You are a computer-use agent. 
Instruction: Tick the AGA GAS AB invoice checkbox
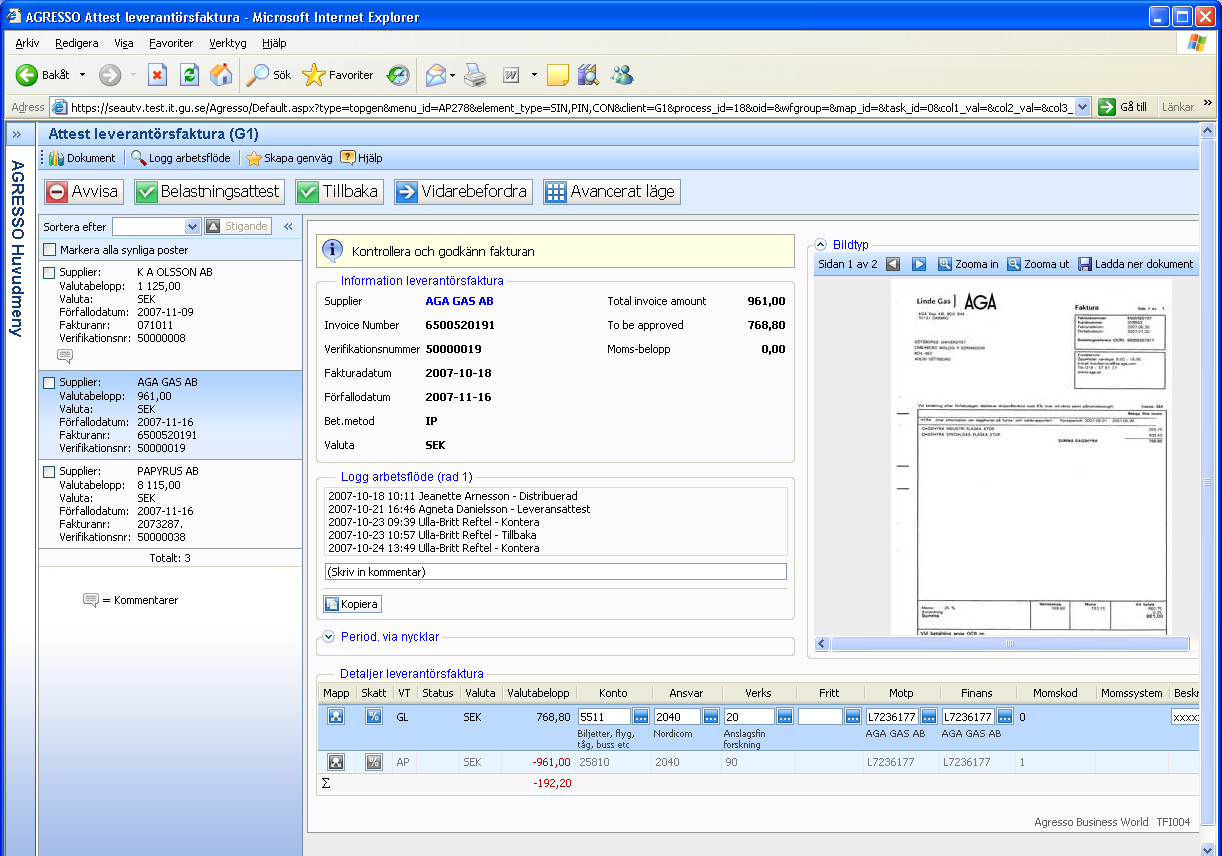(49, 383)
